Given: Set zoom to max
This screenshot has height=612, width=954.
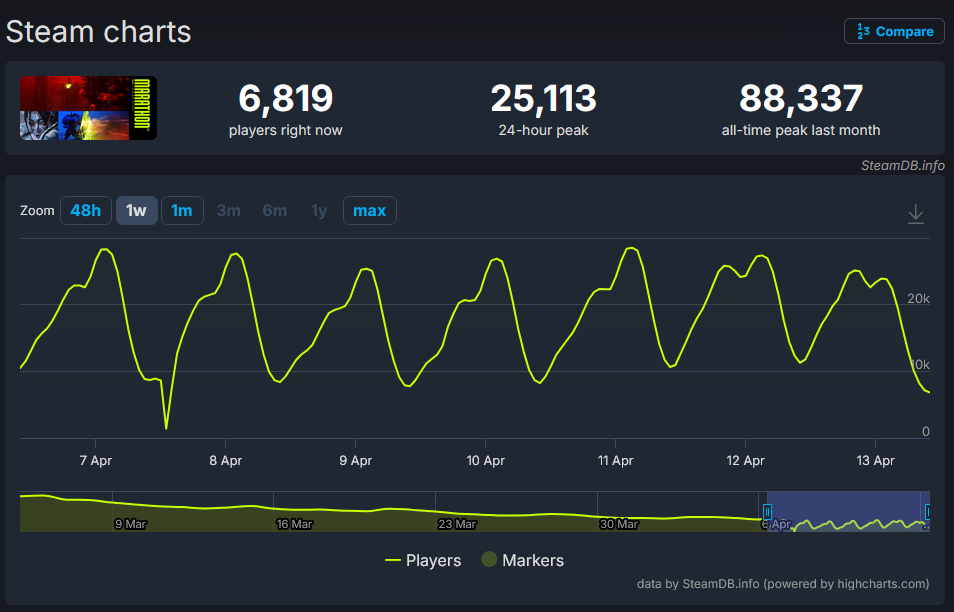Looking at the screenshot, I should point(369,210).
